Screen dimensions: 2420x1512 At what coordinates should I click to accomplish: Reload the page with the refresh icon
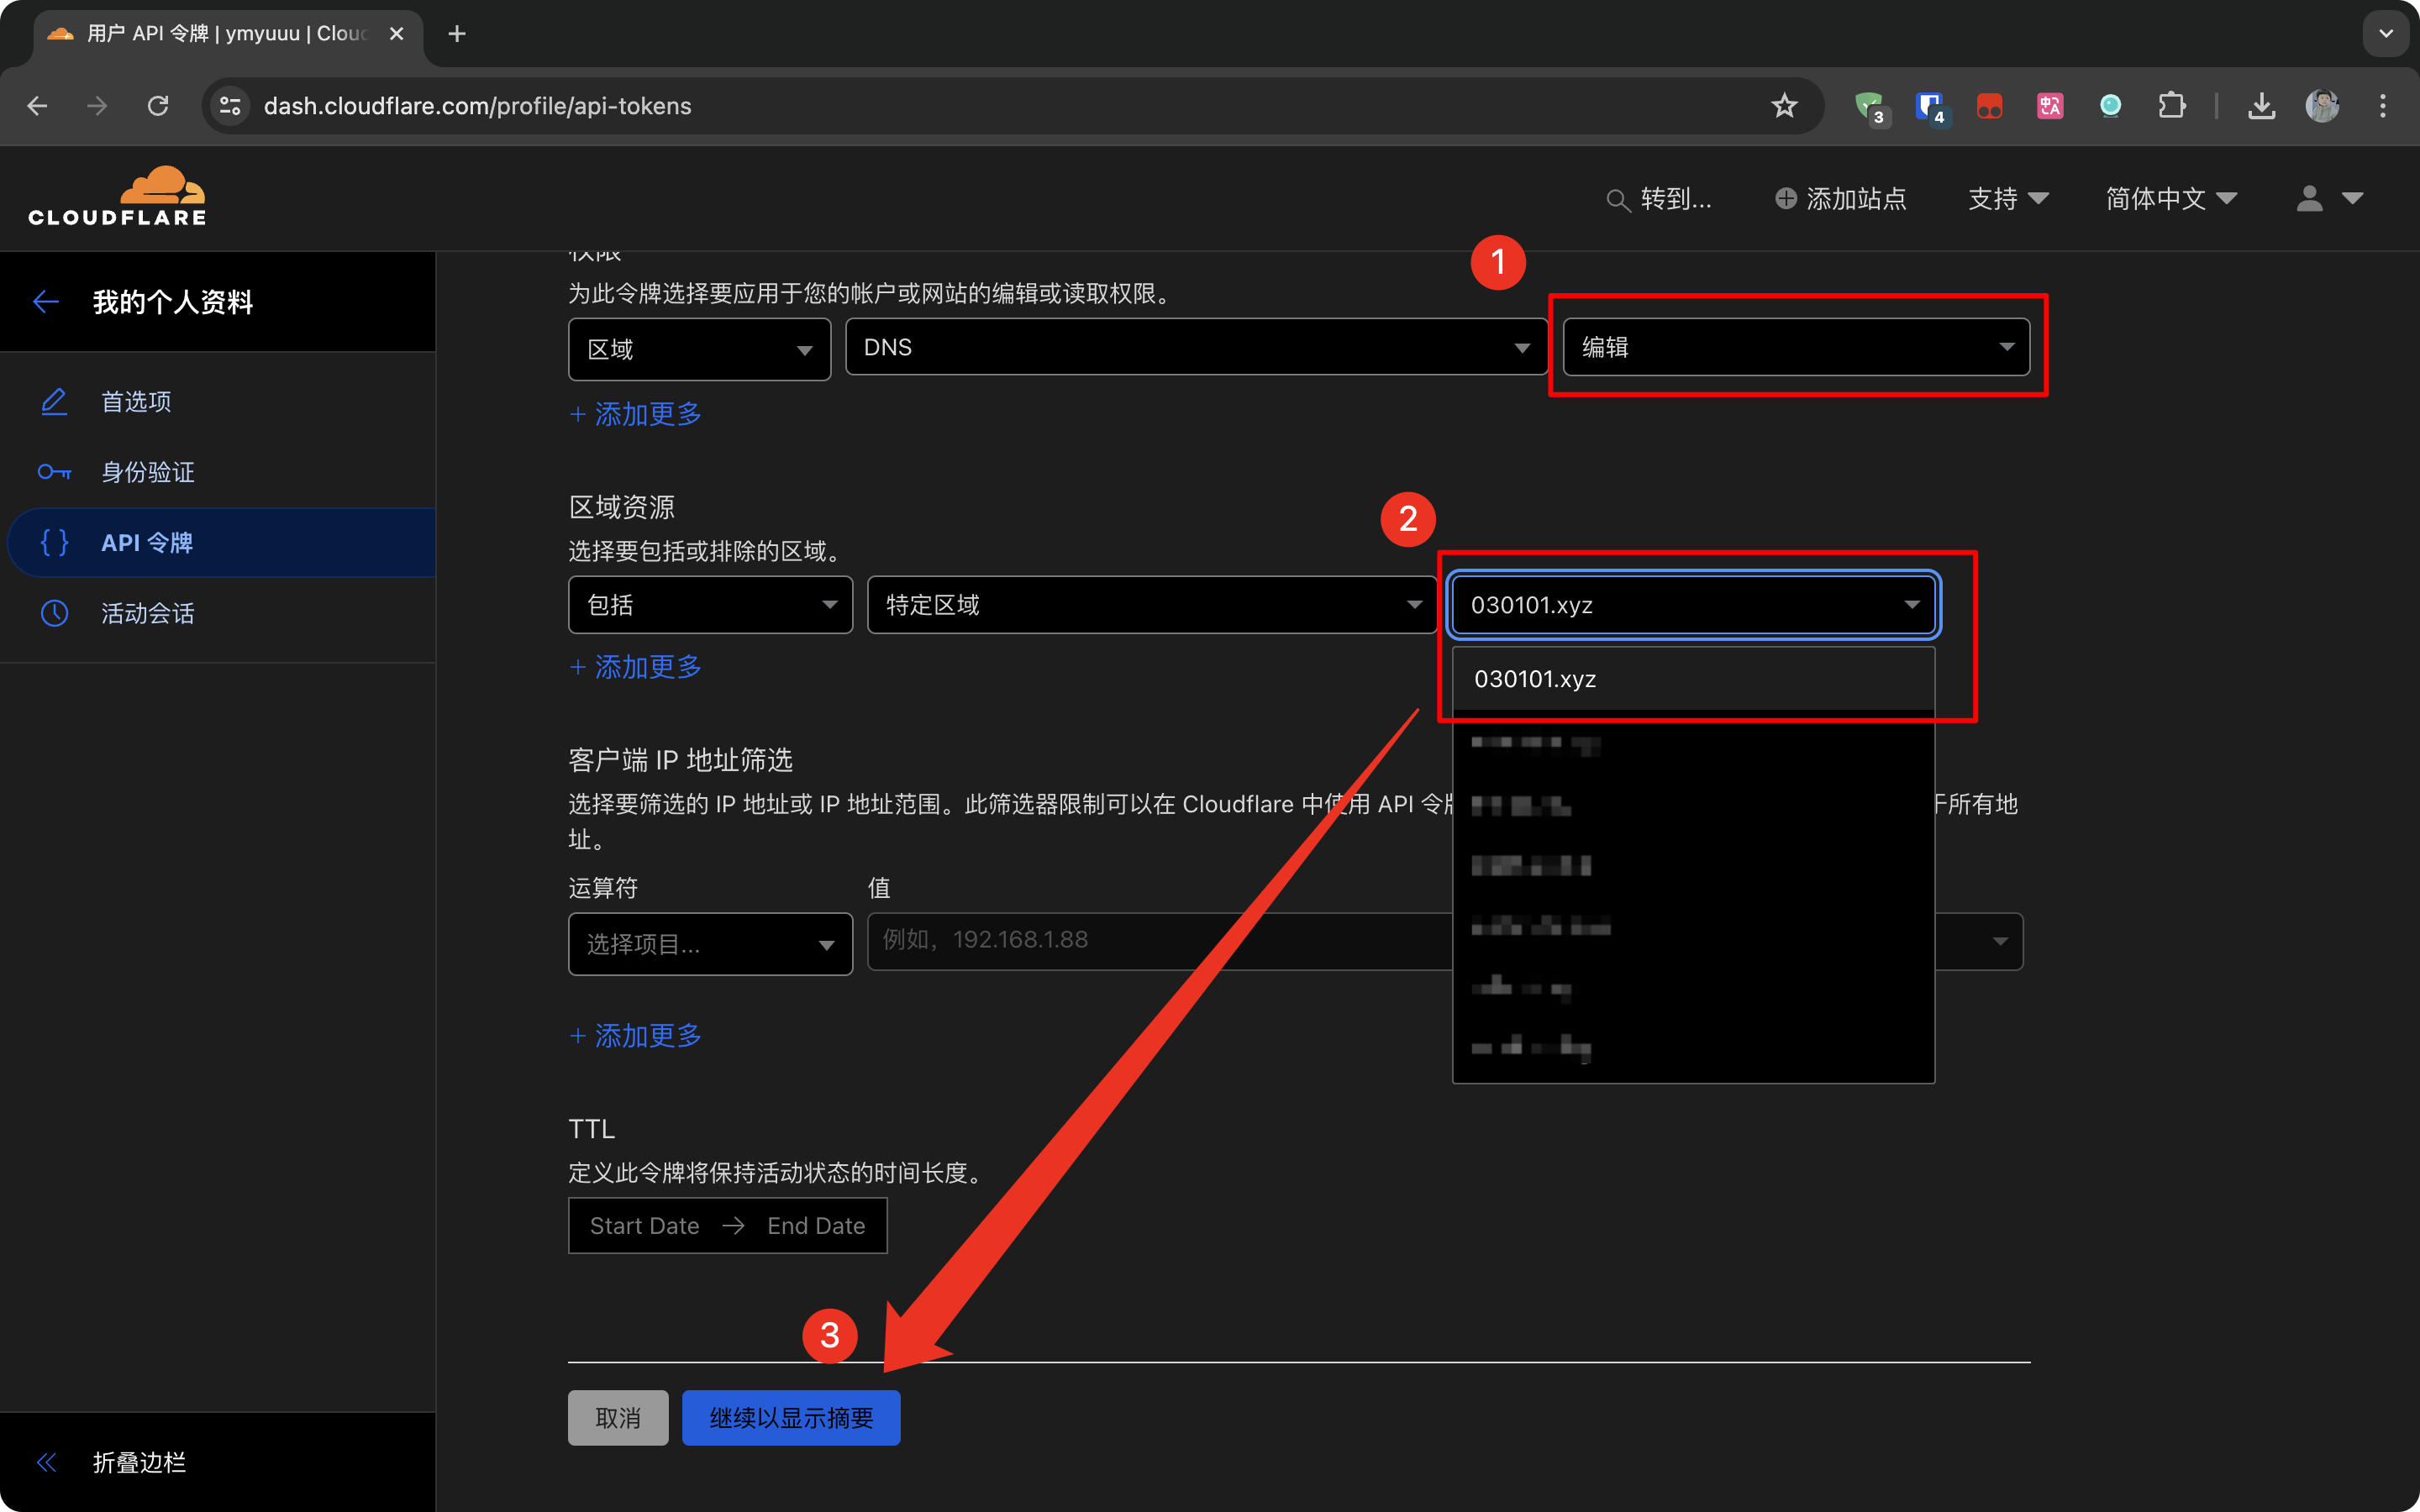tap(158, 106)
